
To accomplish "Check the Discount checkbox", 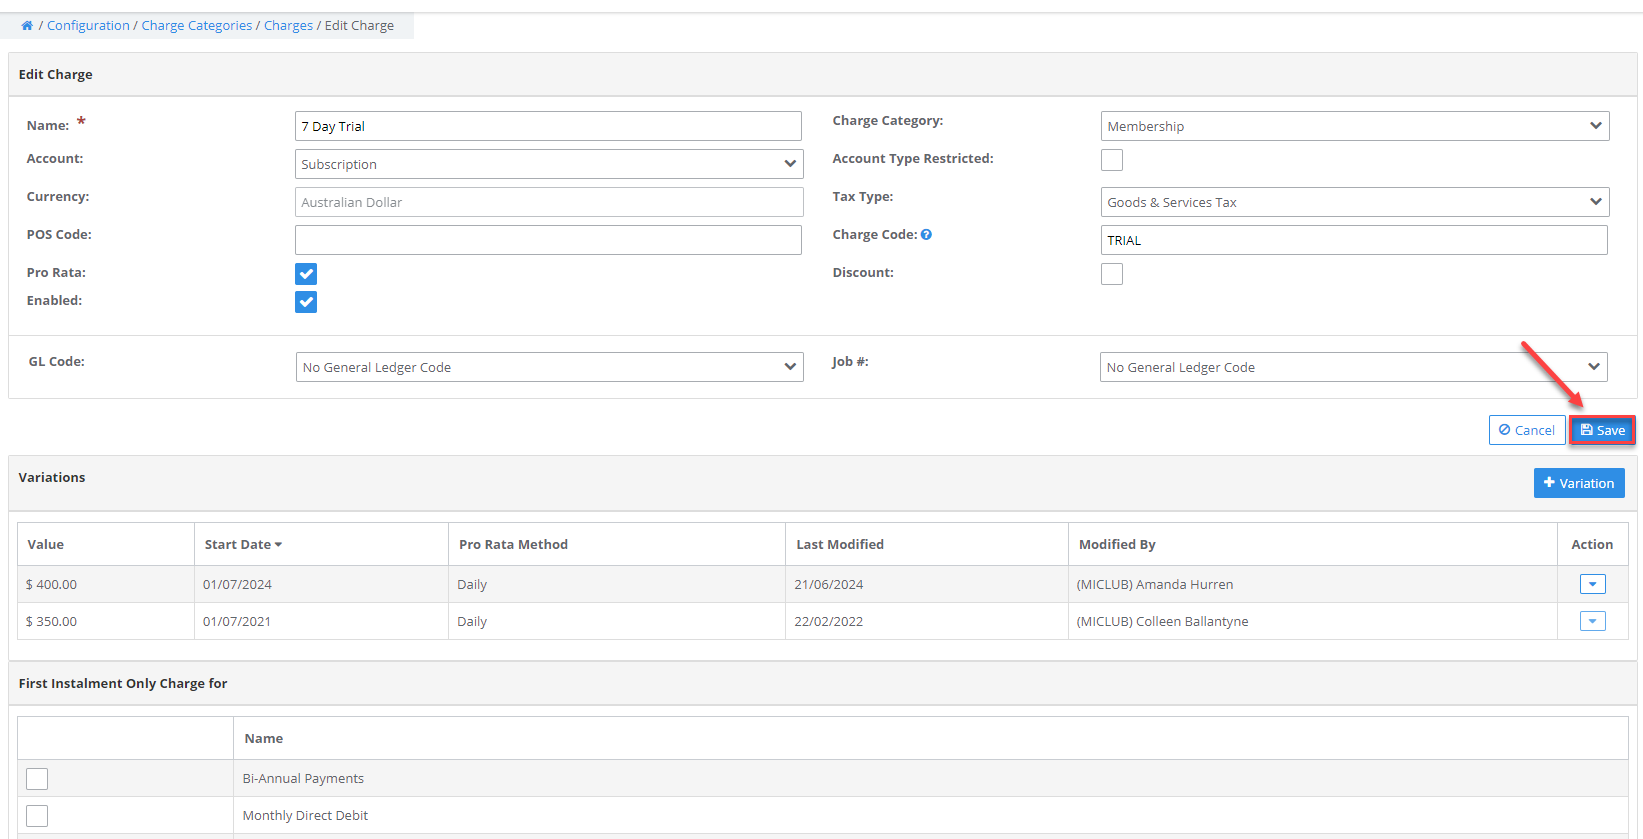I will tap(1112, 274).
